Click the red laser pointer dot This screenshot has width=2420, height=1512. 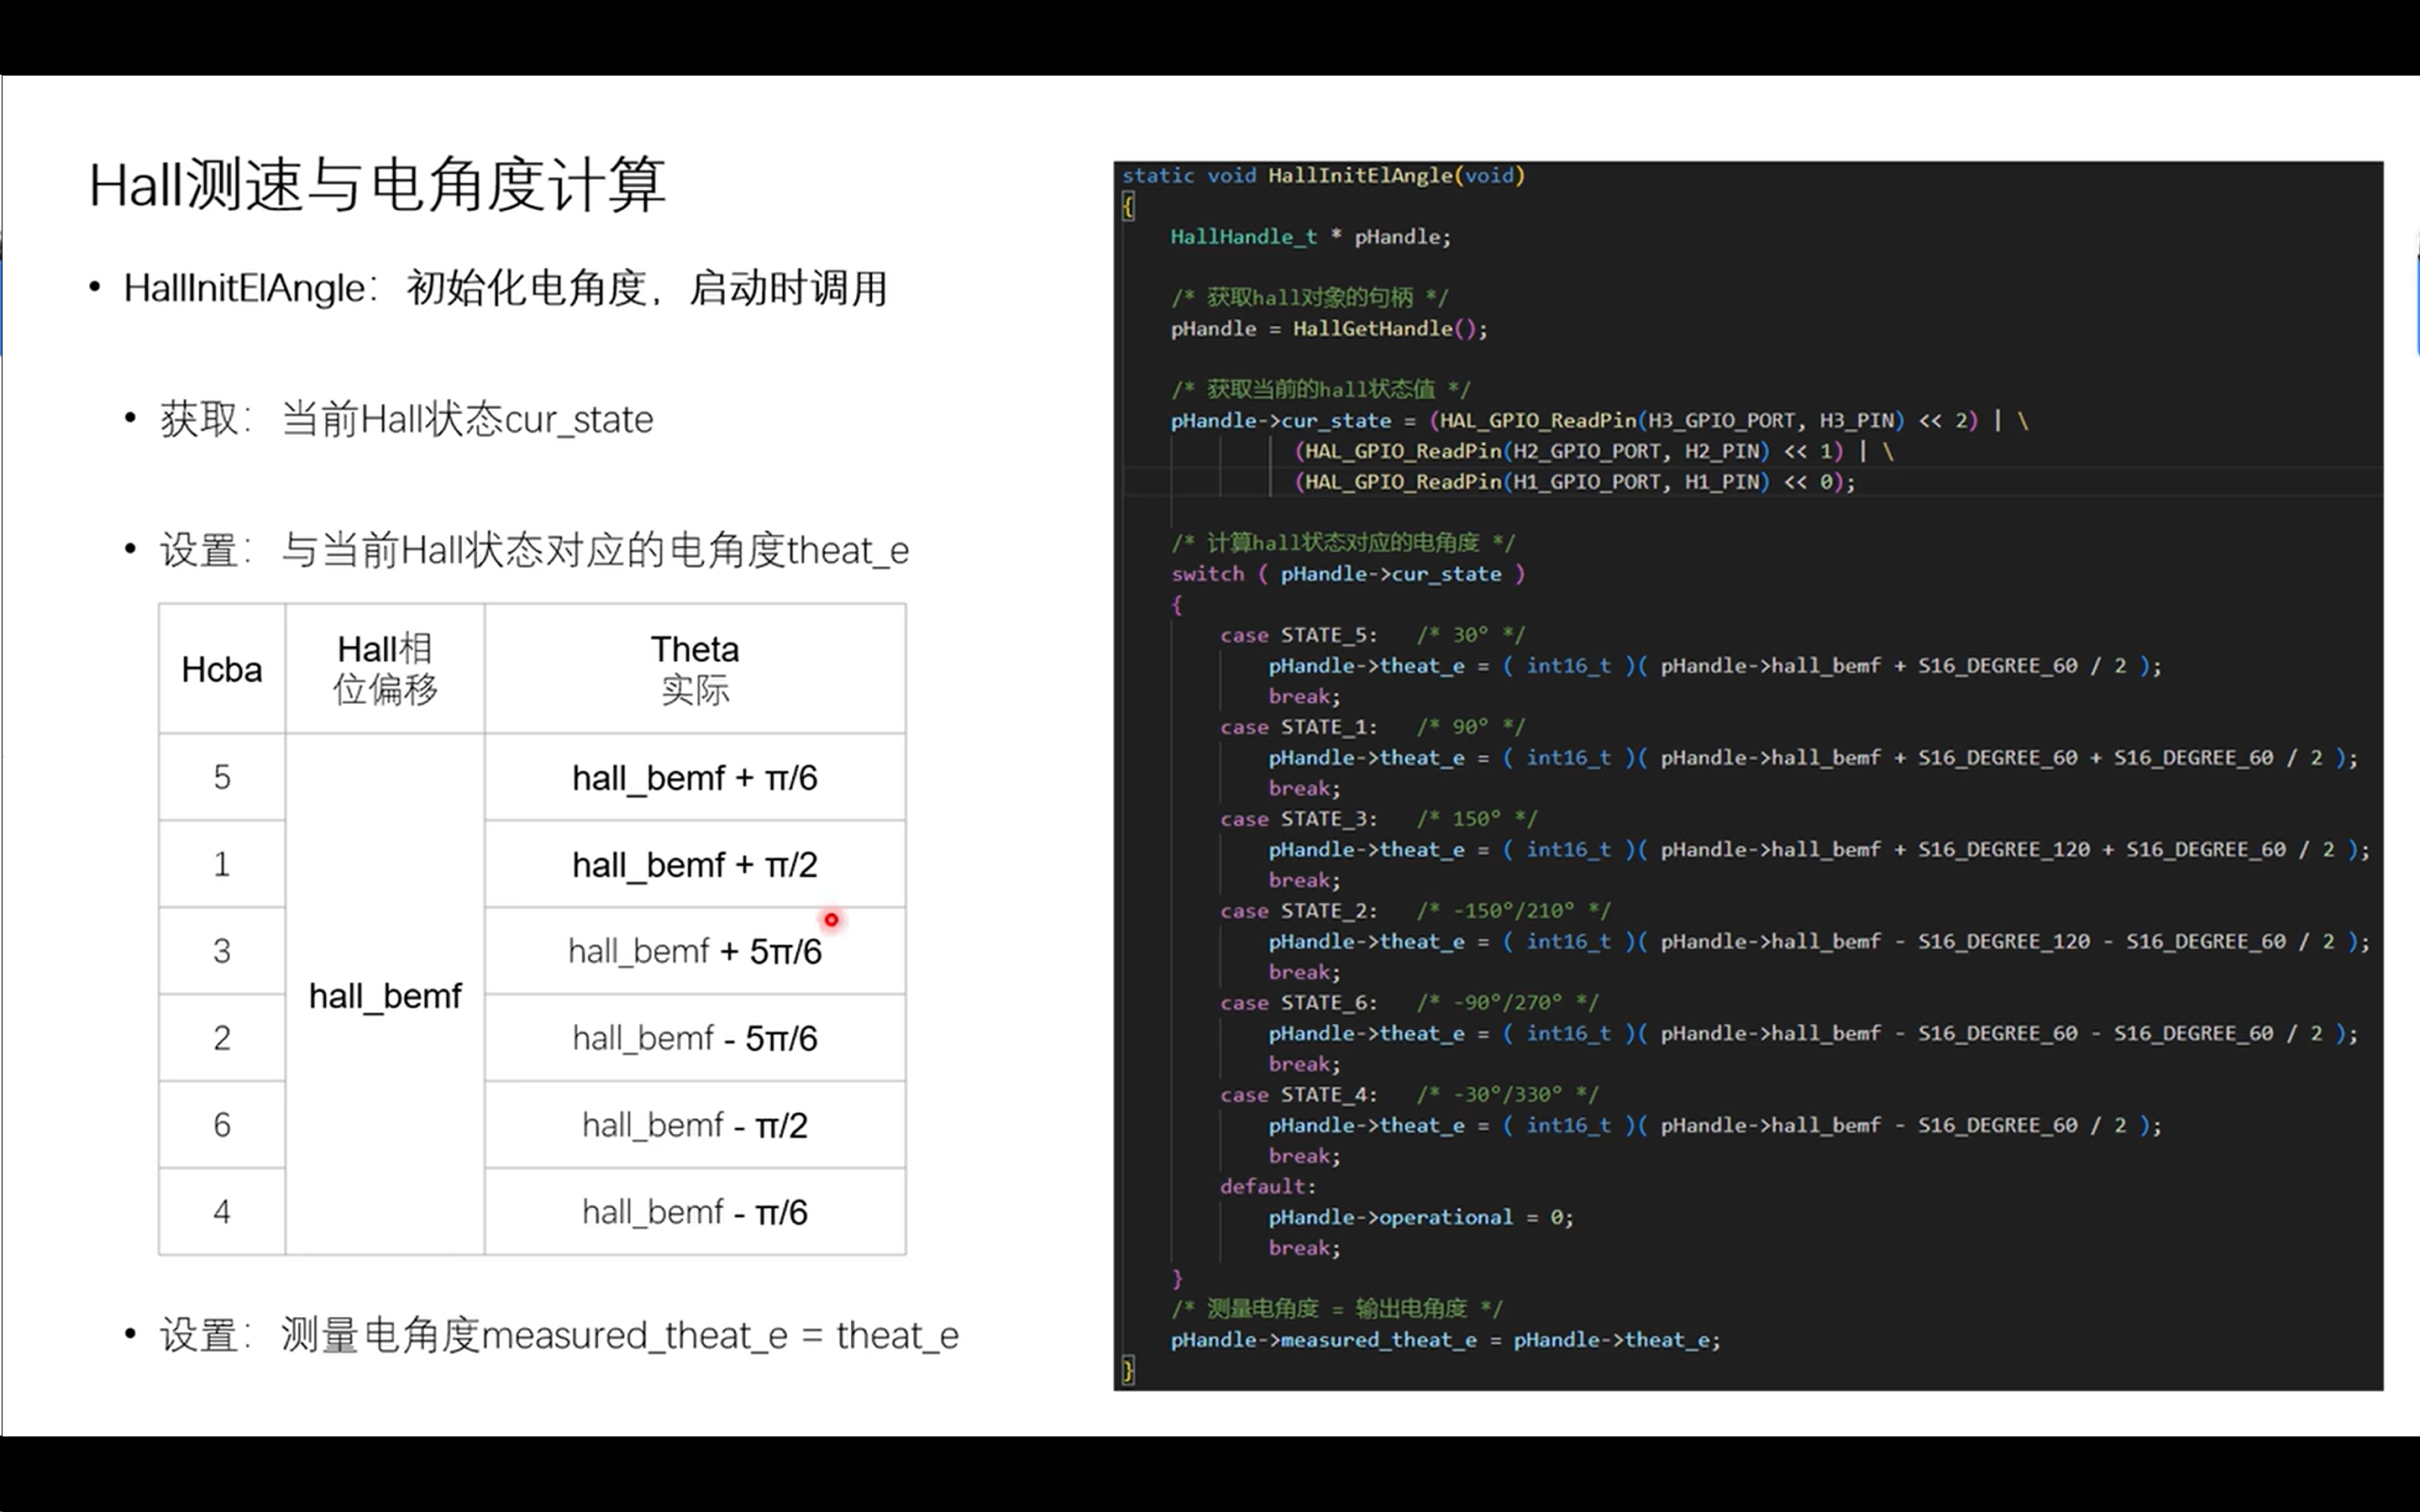click(x=831, y=919)
